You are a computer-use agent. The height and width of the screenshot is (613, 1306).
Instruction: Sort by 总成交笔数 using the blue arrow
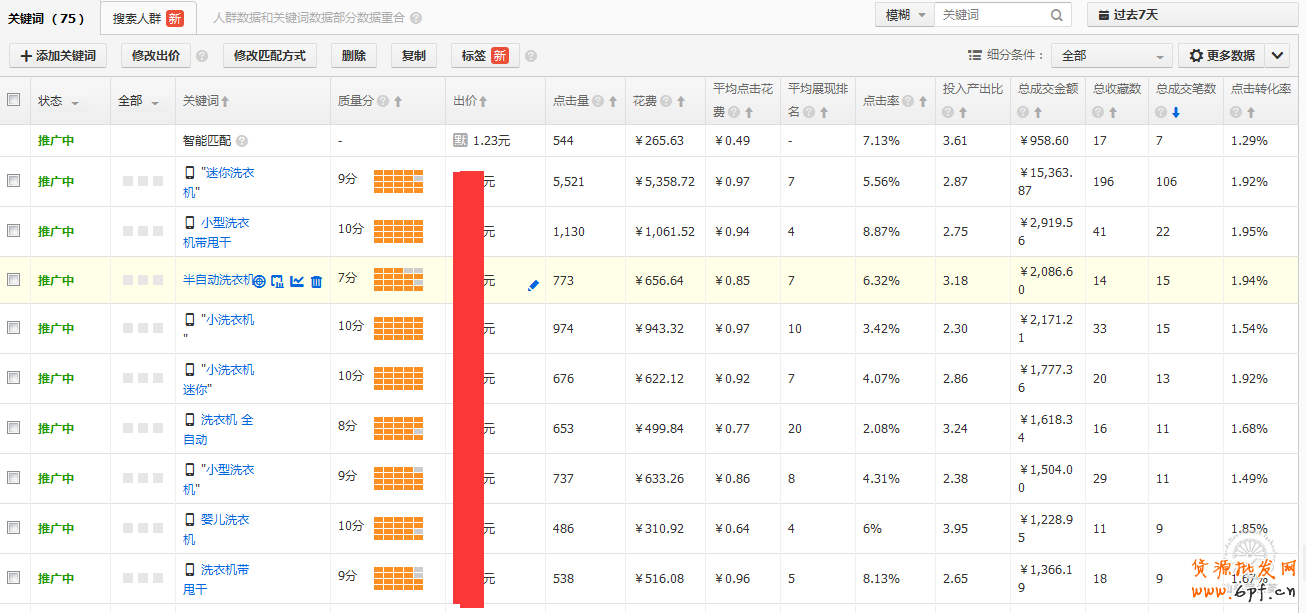(x=1176, y=113)
